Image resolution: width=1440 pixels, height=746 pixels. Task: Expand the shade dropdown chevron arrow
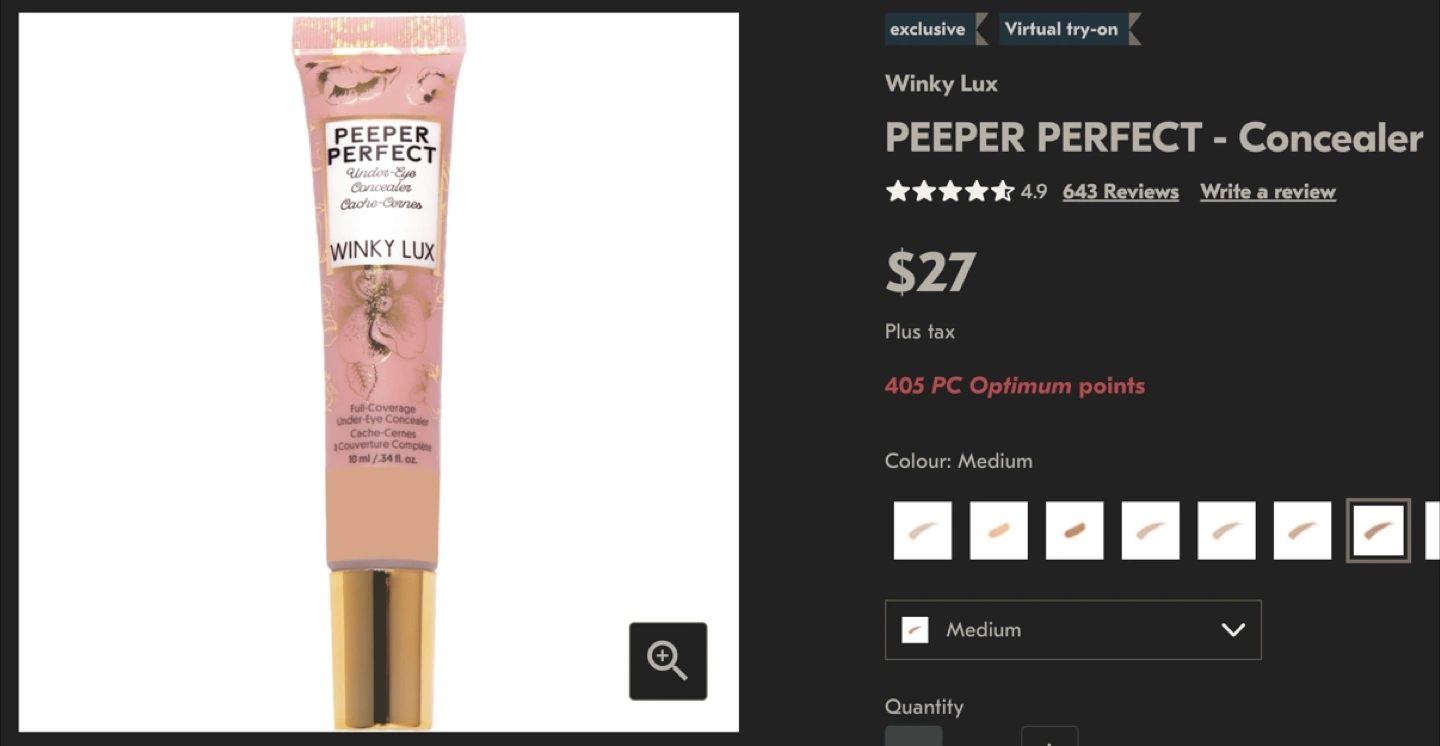(x=1233, y=630)
